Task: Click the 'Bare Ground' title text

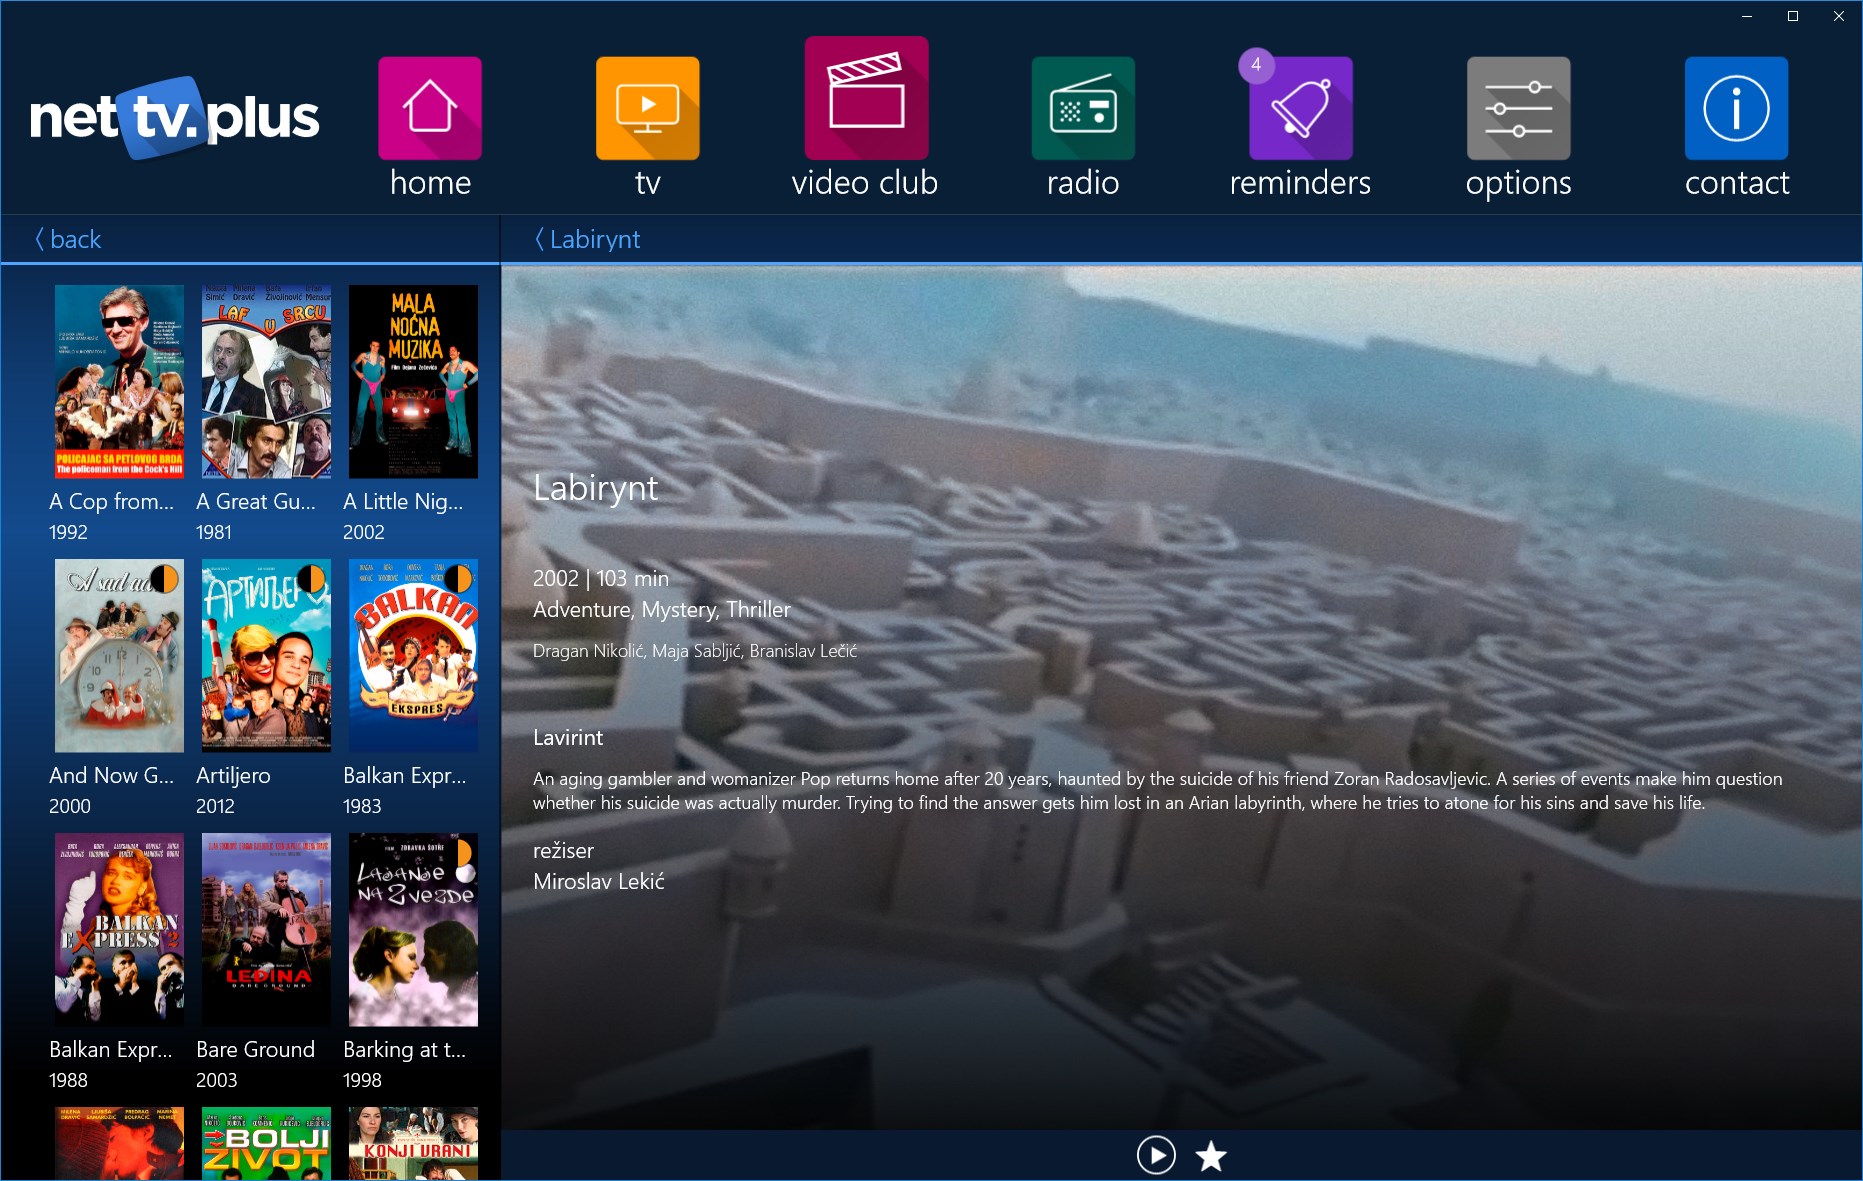Action: (x=255, y=1049)
